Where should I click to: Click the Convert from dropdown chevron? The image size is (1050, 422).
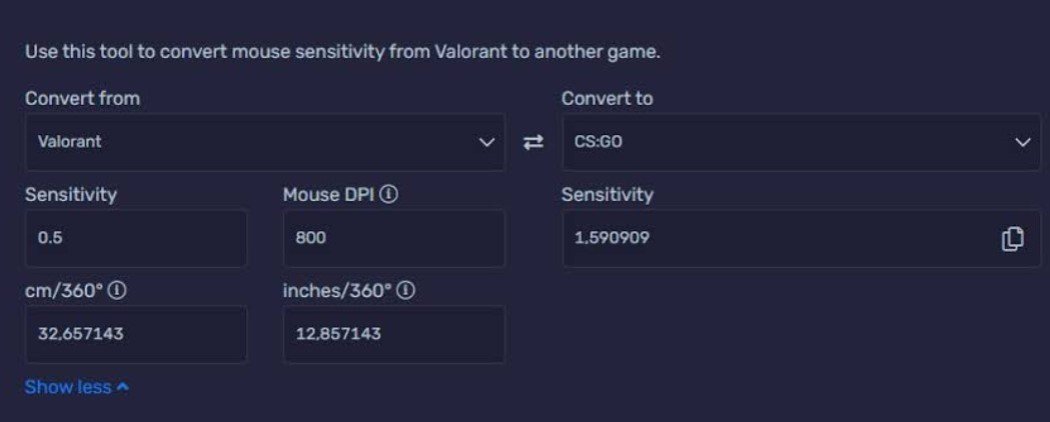487,142
